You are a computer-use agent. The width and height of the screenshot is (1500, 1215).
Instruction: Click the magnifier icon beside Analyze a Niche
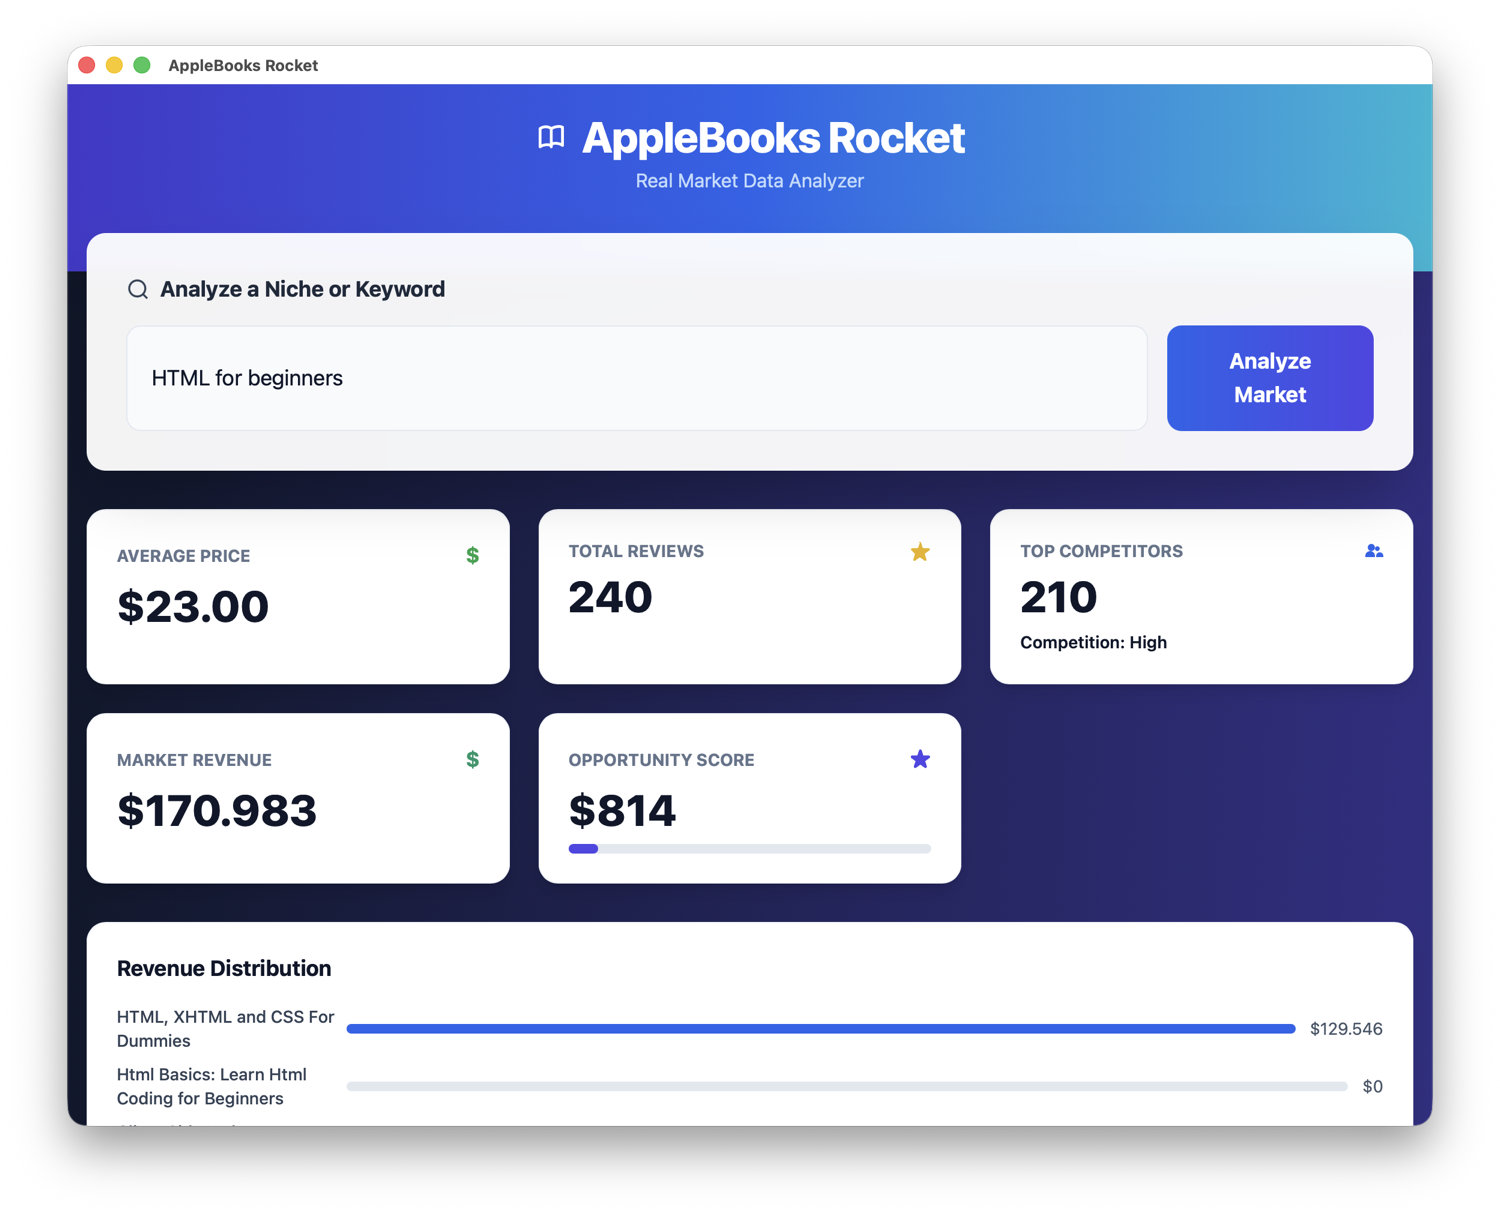[x=138, y=290]
